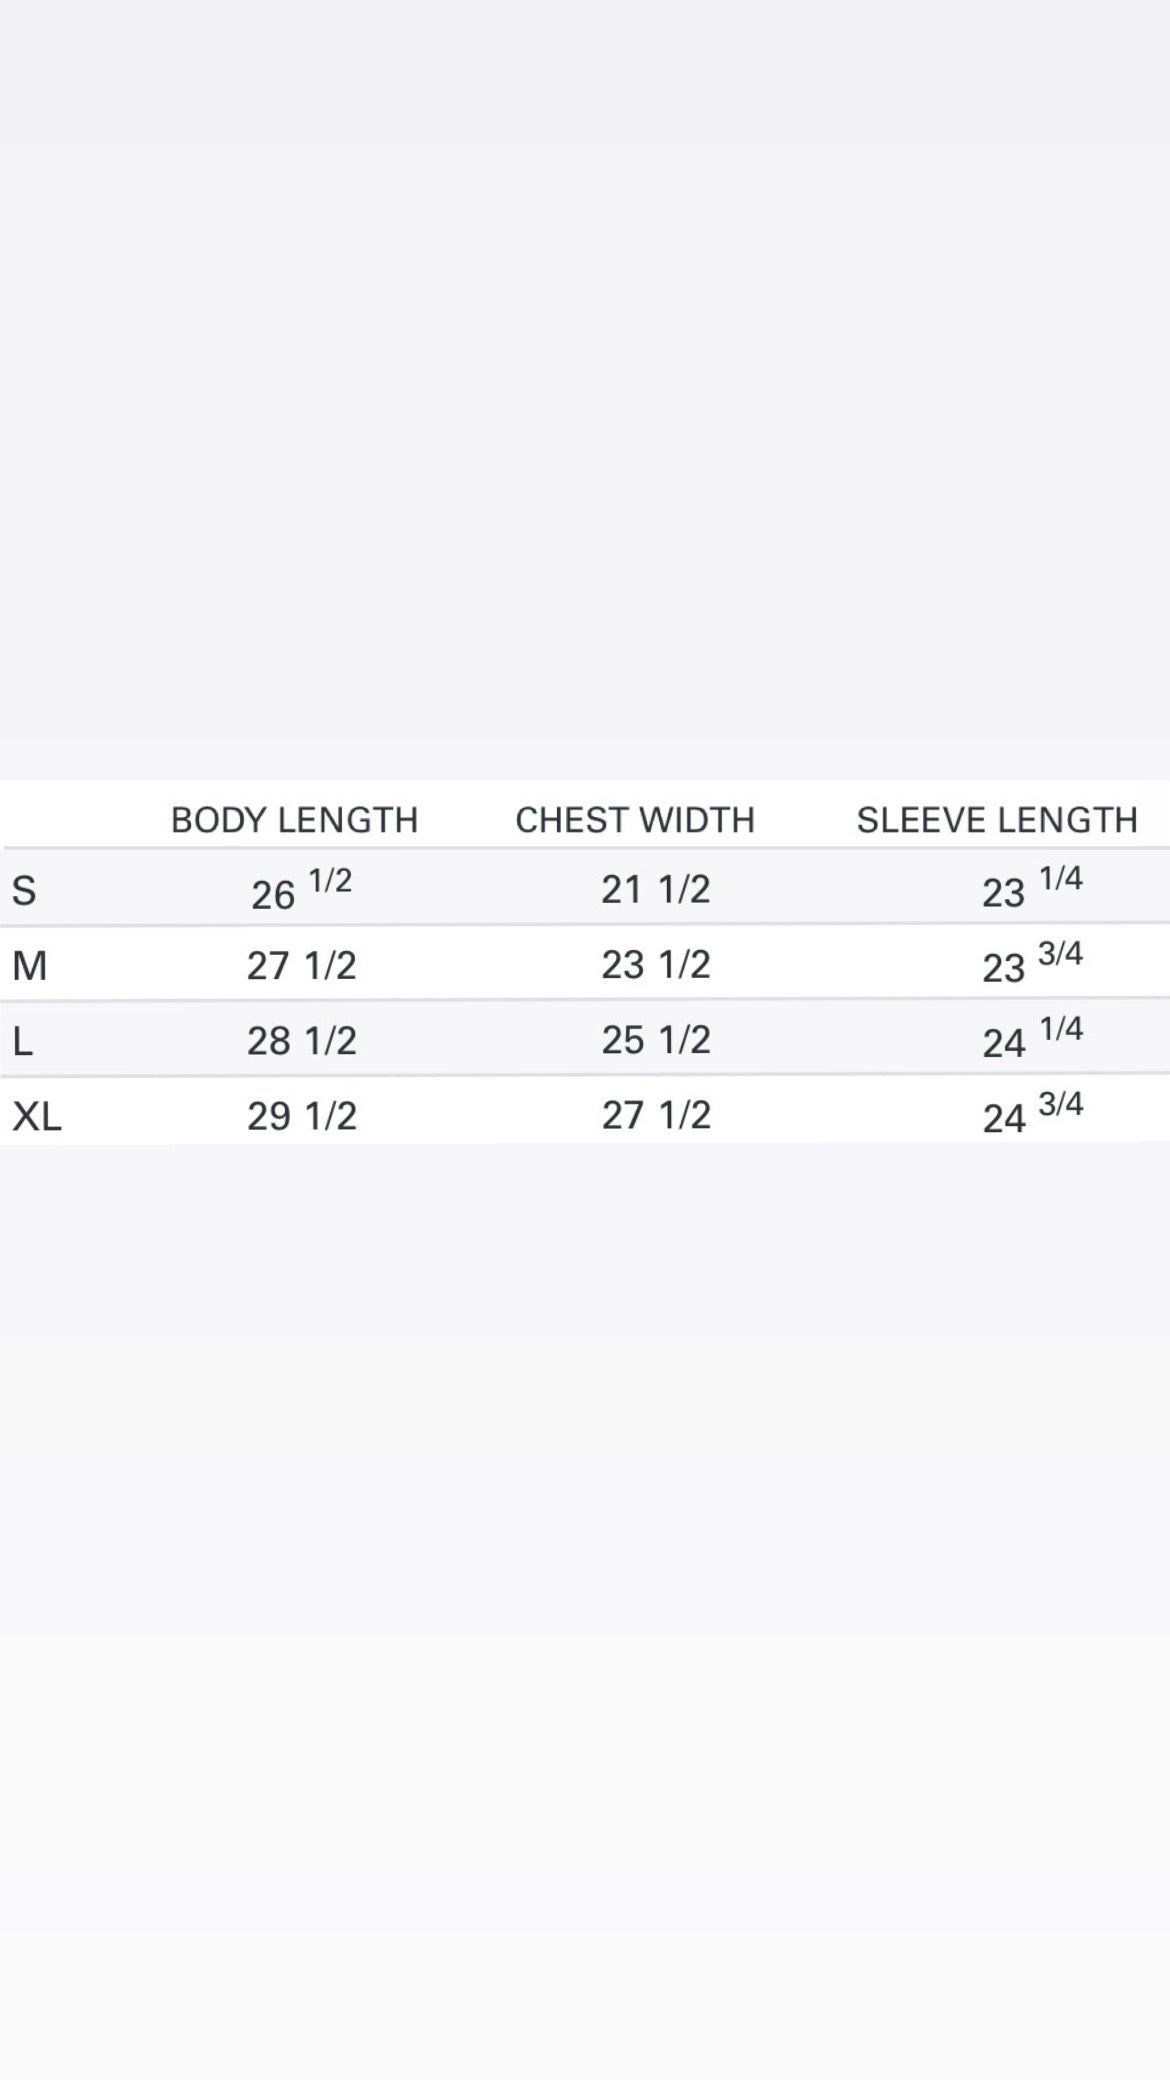1170x2080 pixels.
Task: Click body length value 26 1/2
Action: (301, 890)
